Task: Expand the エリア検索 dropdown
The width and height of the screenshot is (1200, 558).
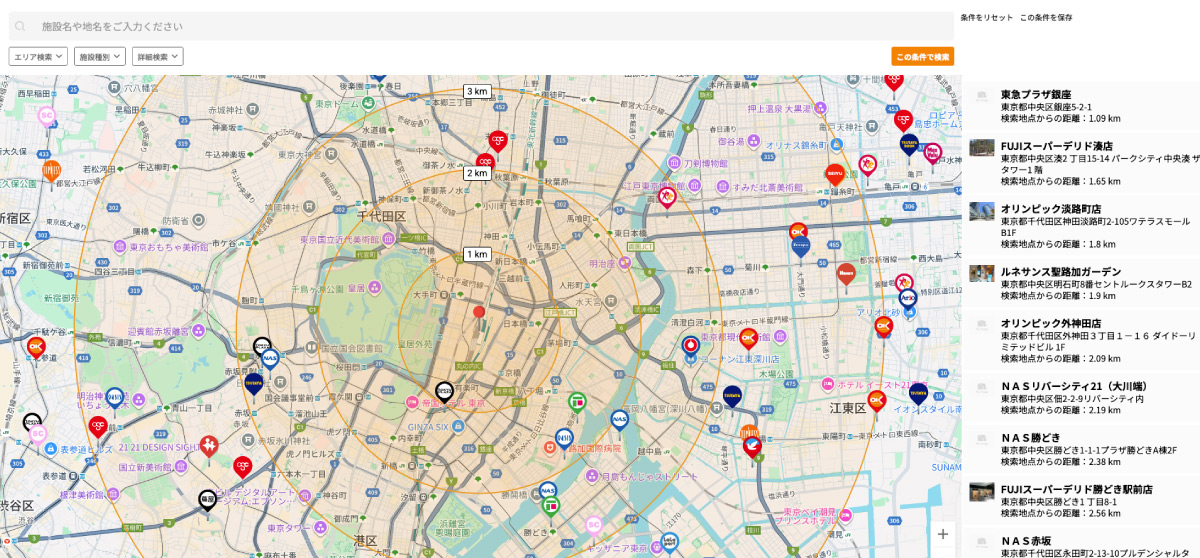Action: pyautogui.click(x=38, y=57)
